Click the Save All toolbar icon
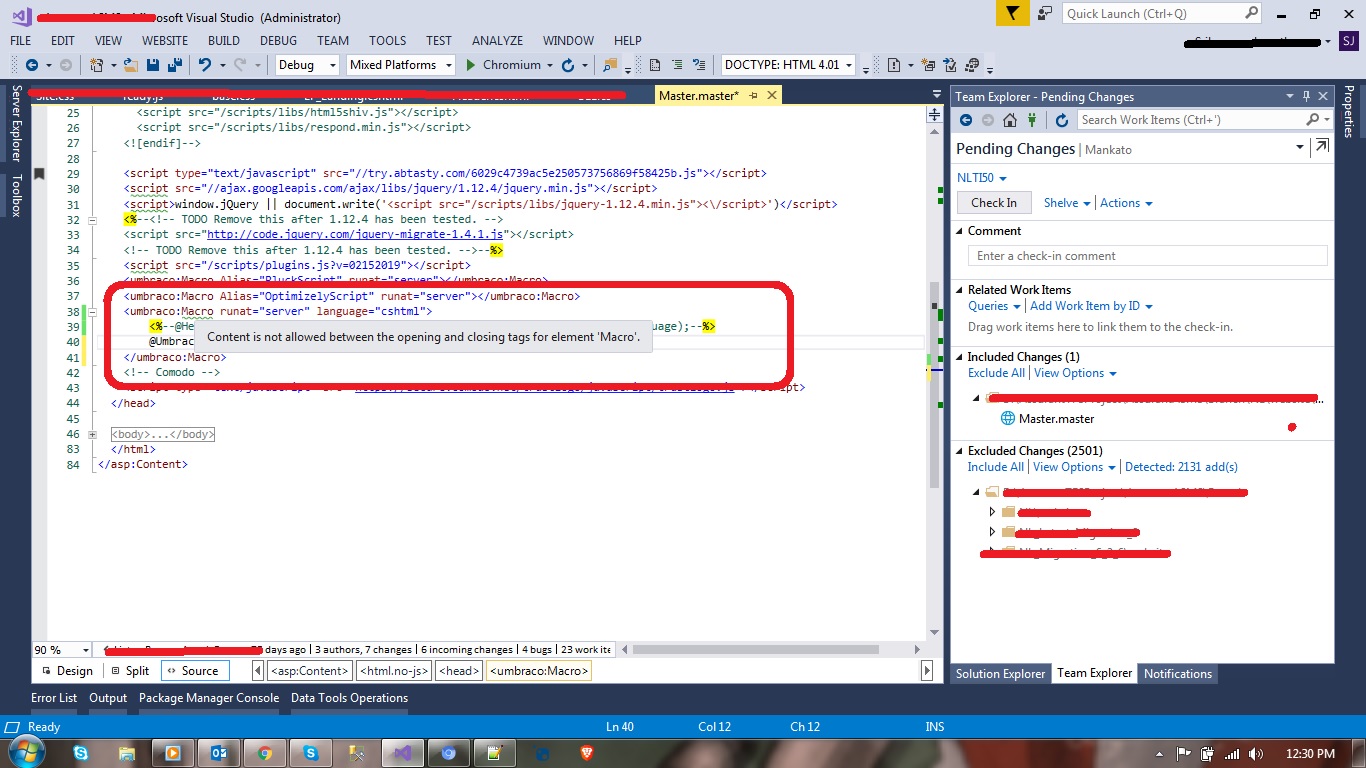The image size is (1366, 768). [174, 65]
